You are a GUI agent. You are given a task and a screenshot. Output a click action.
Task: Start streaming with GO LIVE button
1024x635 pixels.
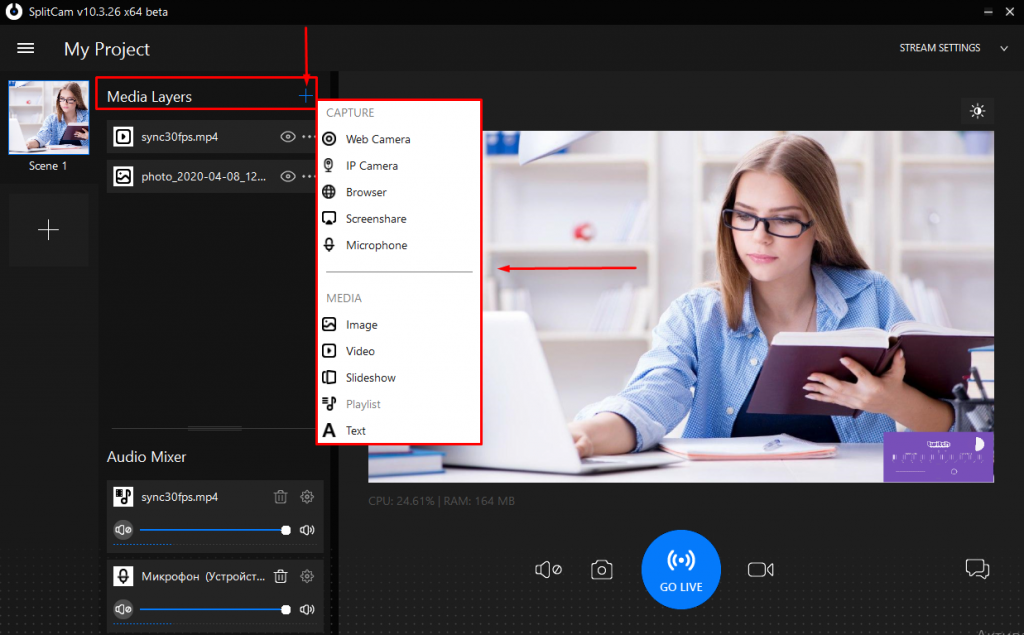tap(680, 569)
